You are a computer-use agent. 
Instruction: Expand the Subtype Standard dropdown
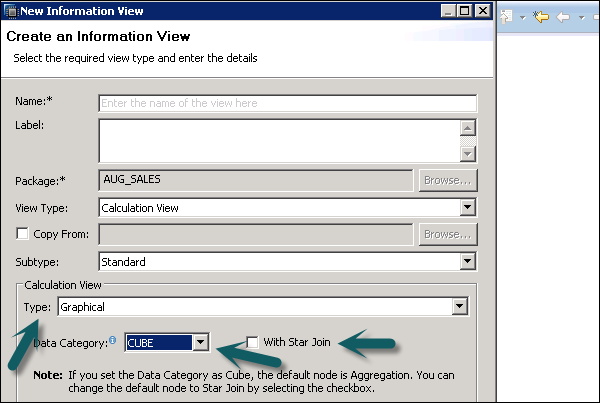[466, 262]
